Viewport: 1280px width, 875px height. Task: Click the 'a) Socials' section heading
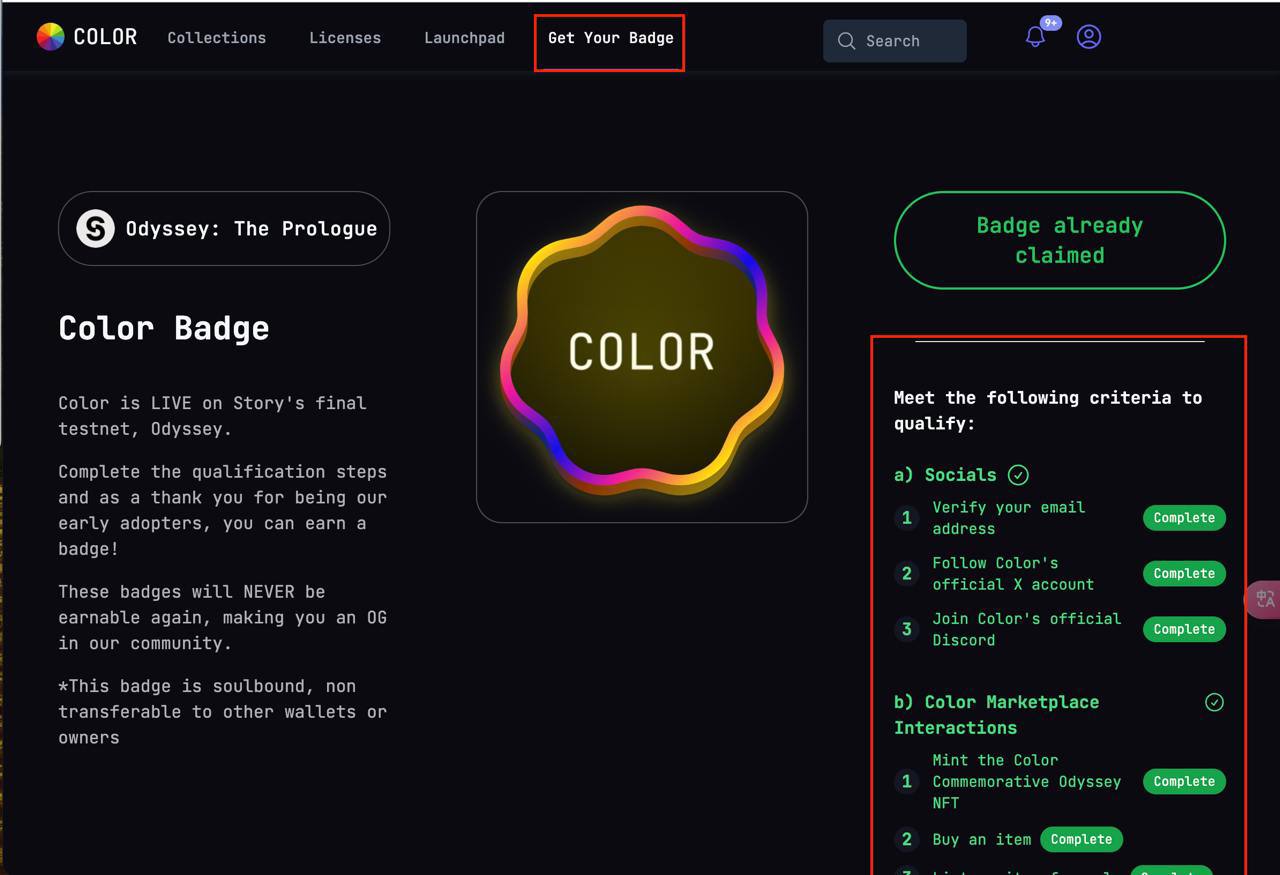[945, 475]
